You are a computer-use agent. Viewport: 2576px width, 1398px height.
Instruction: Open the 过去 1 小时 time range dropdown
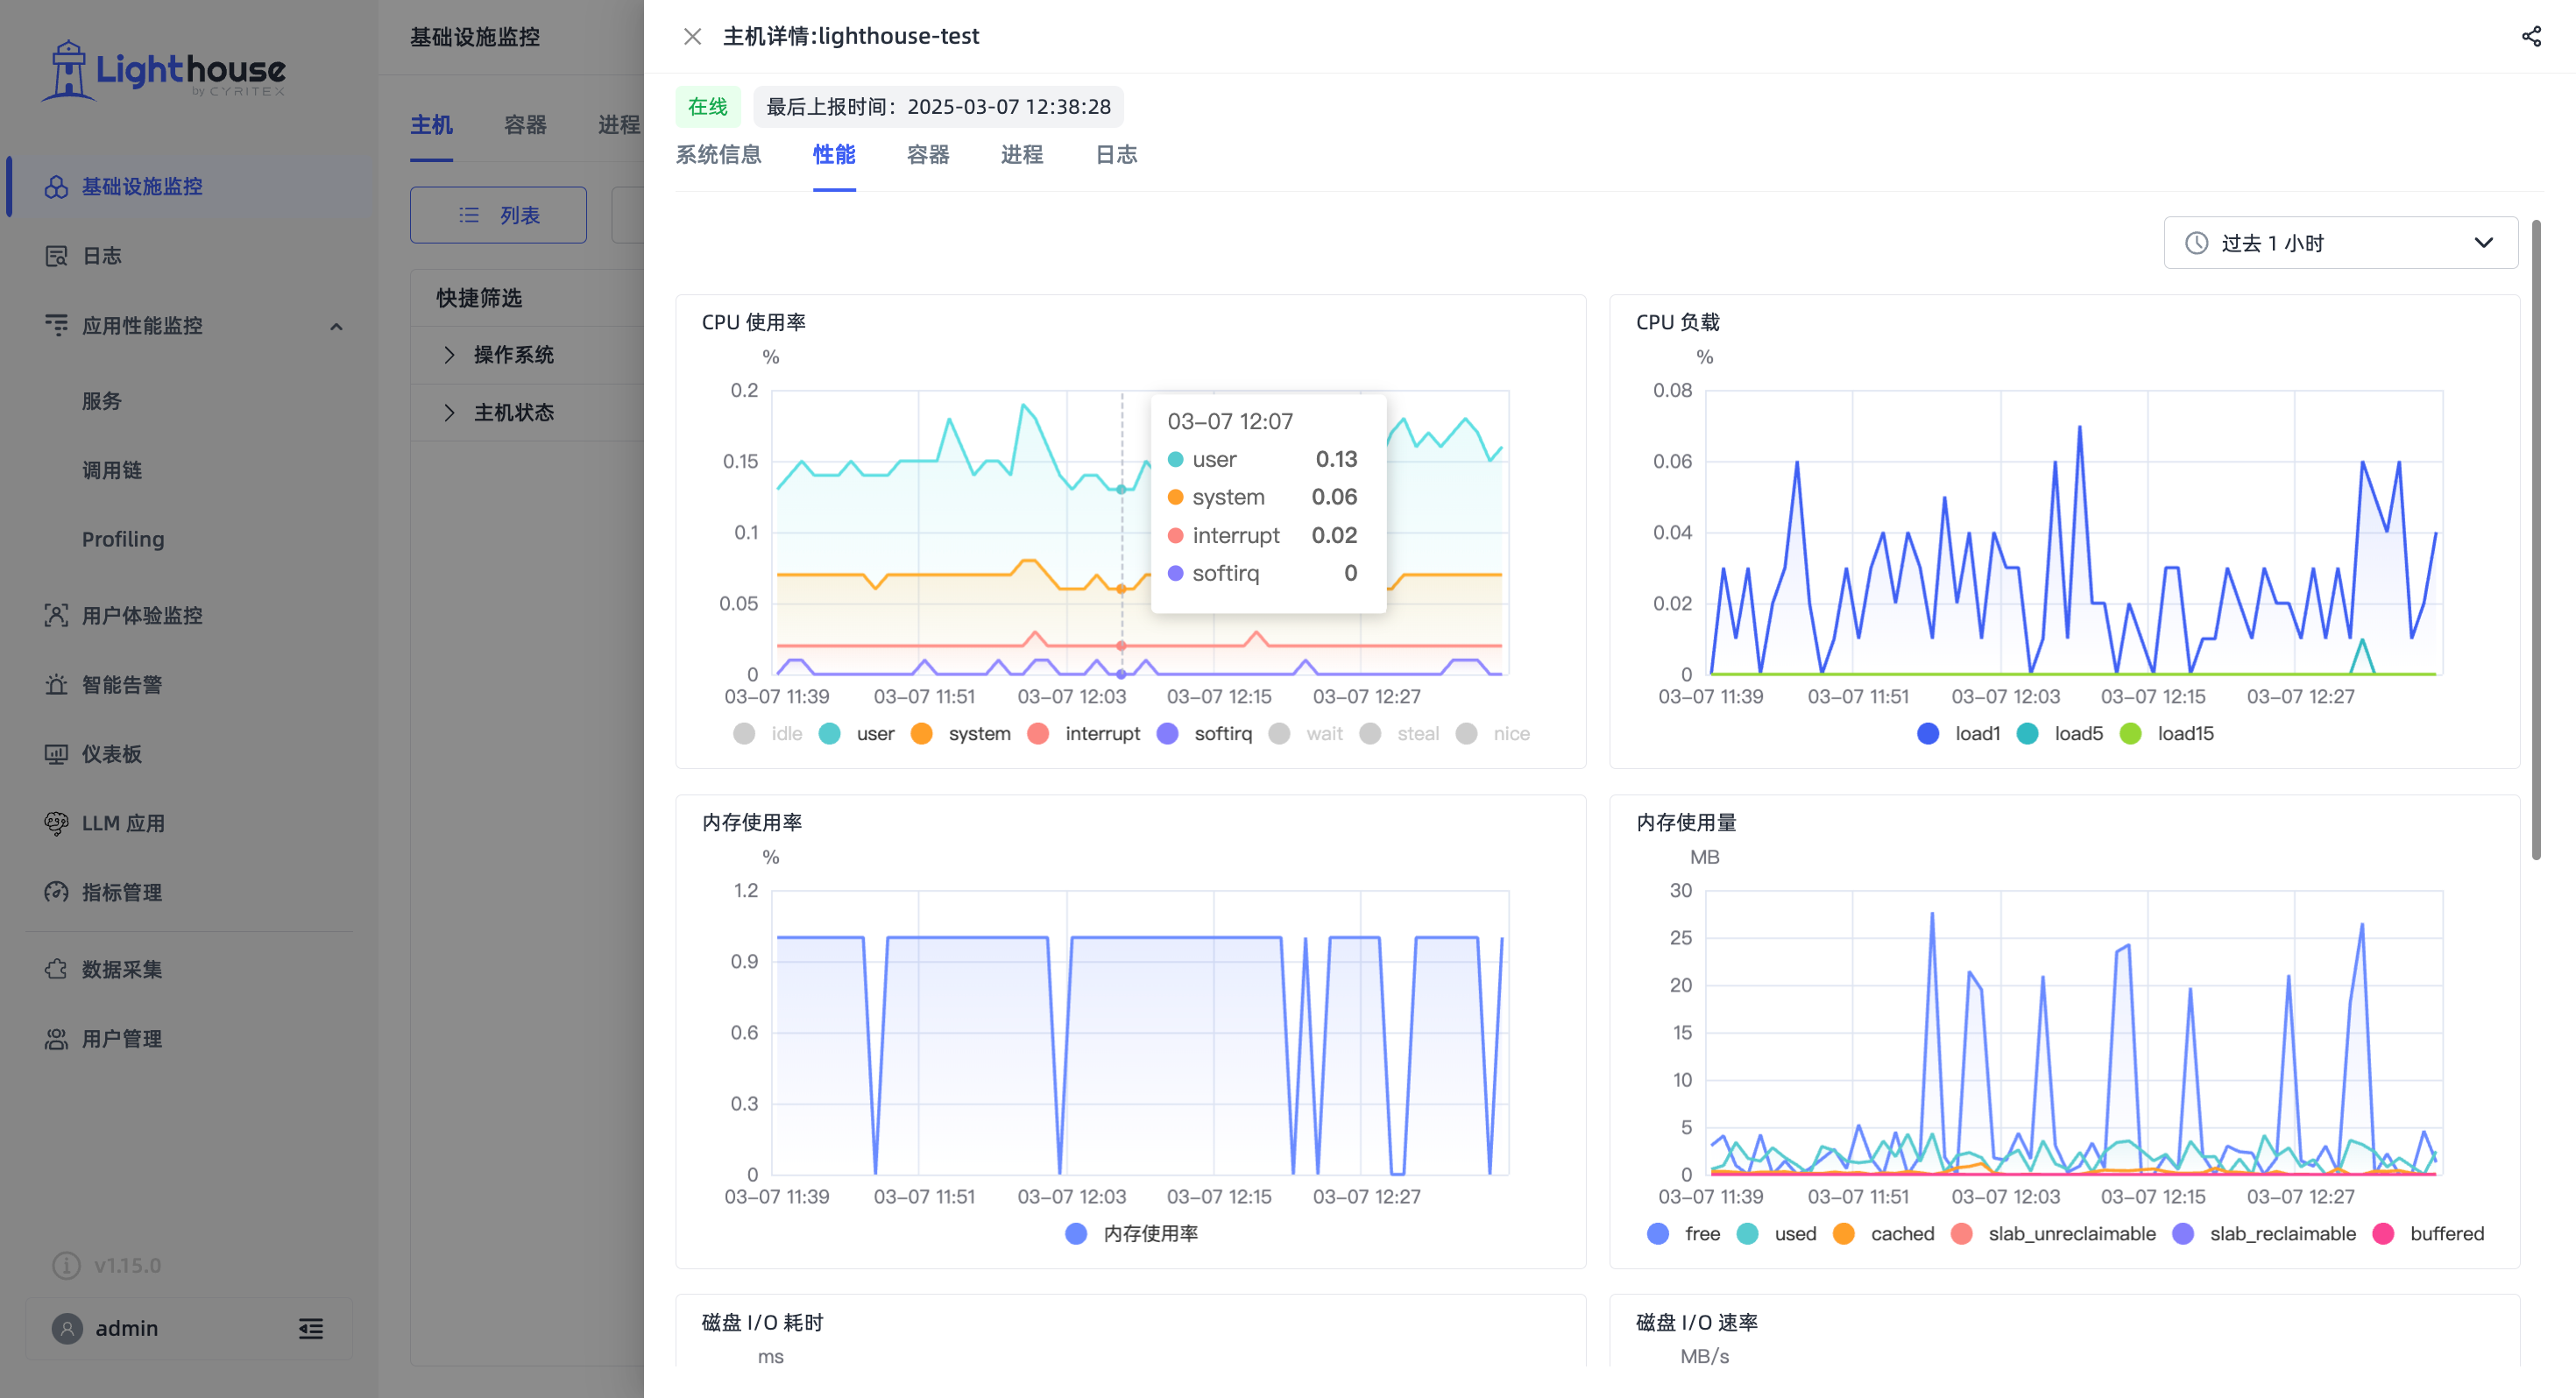pyautogui.click(x=2340, y=243)
